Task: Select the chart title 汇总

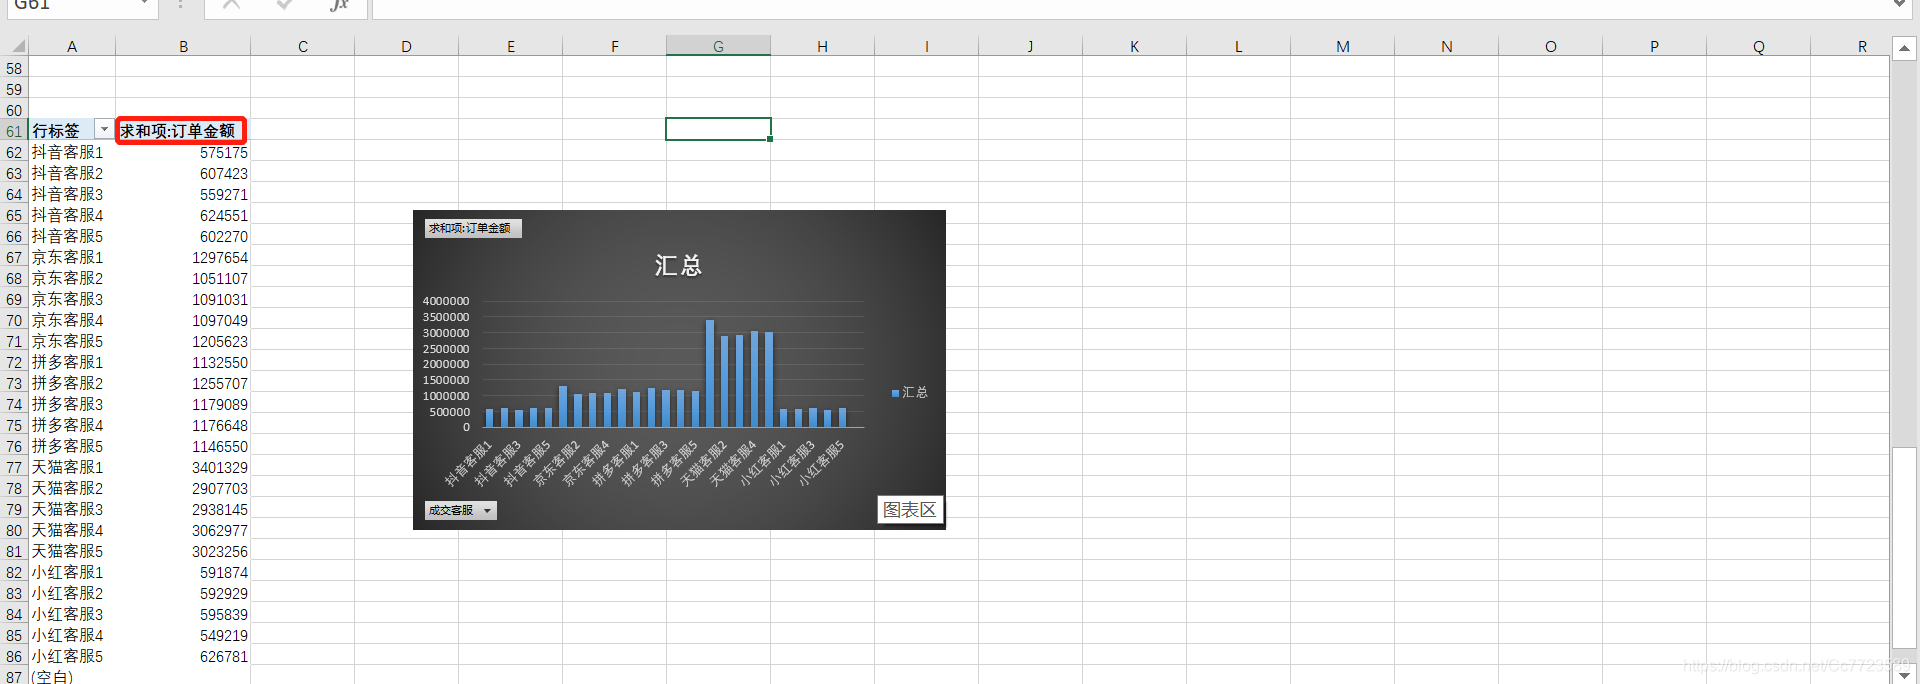Action: (x=678, y=265)
